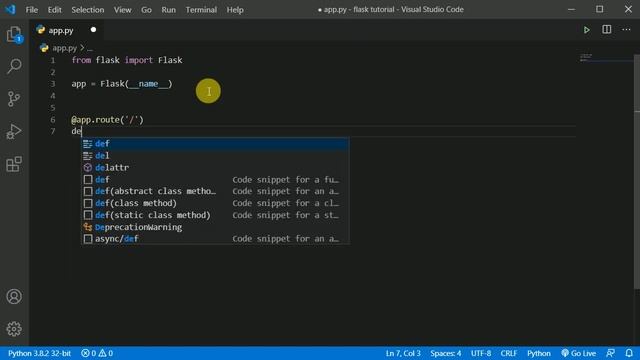Pick def(abstract class method) snippet
The image size is (640, 360).
point(215,191)
